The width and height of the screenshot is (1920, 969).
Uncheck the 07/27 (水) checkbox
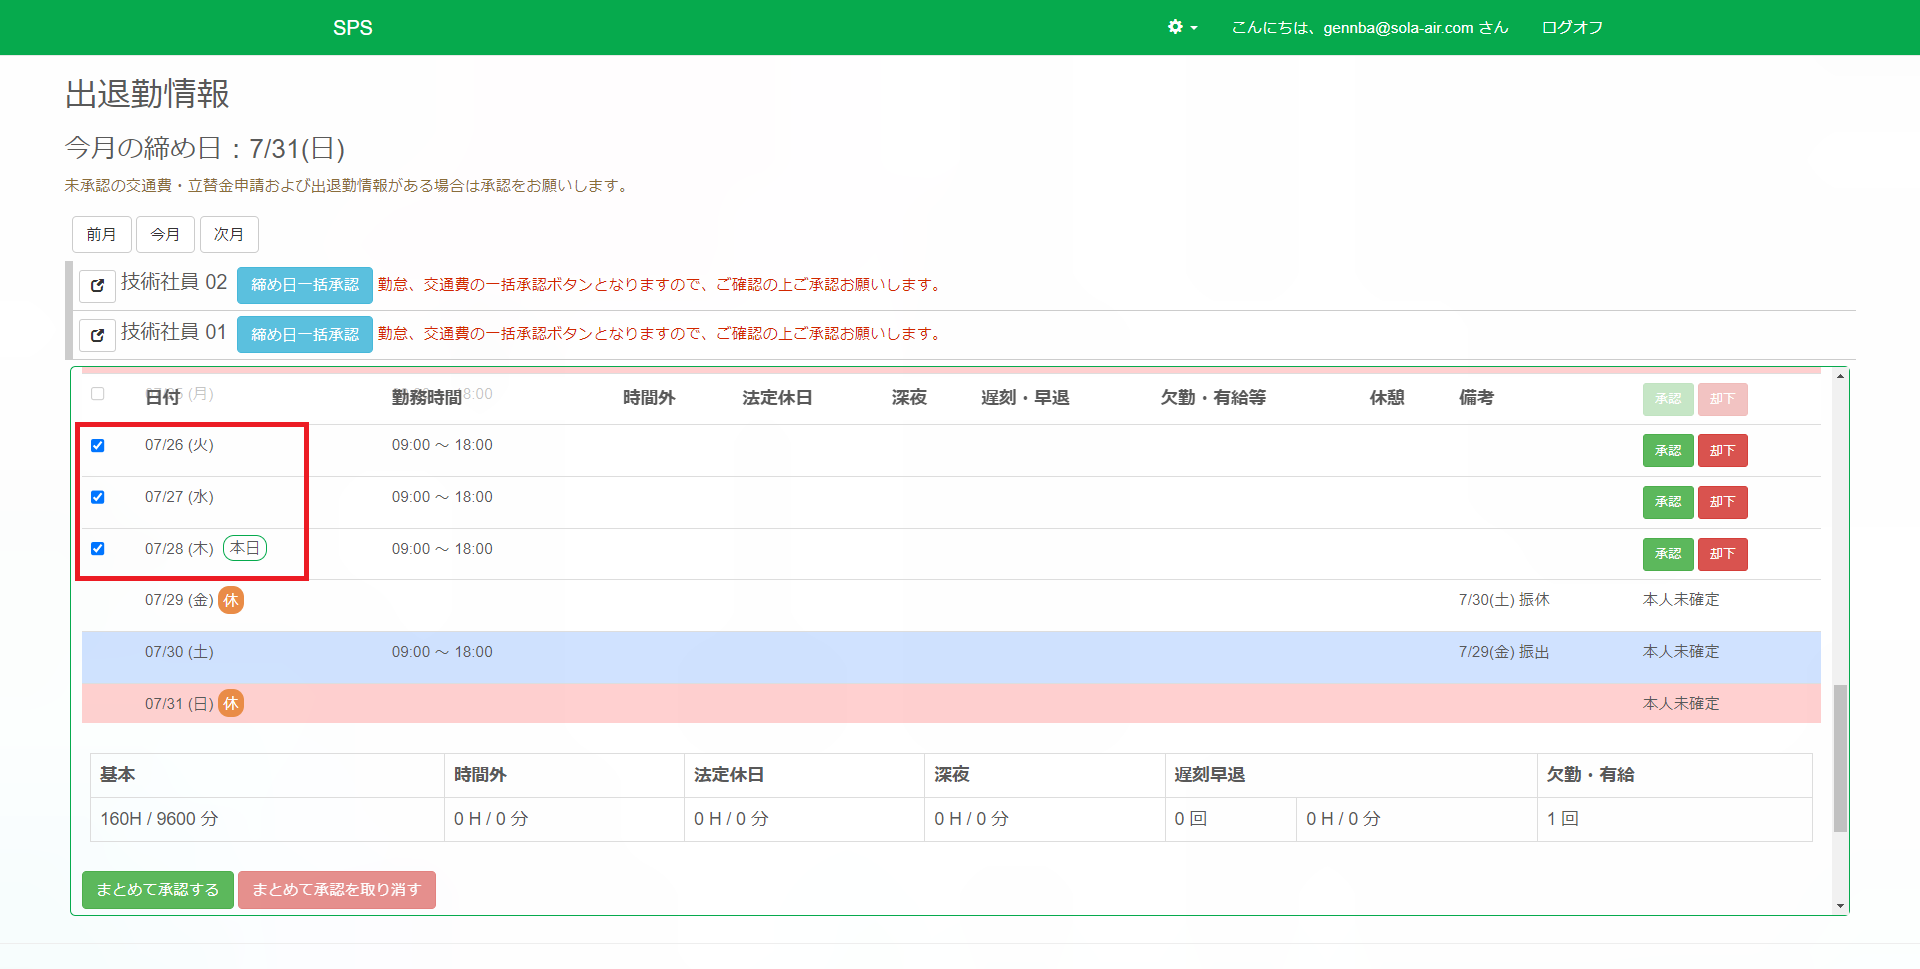pos(98,497)
